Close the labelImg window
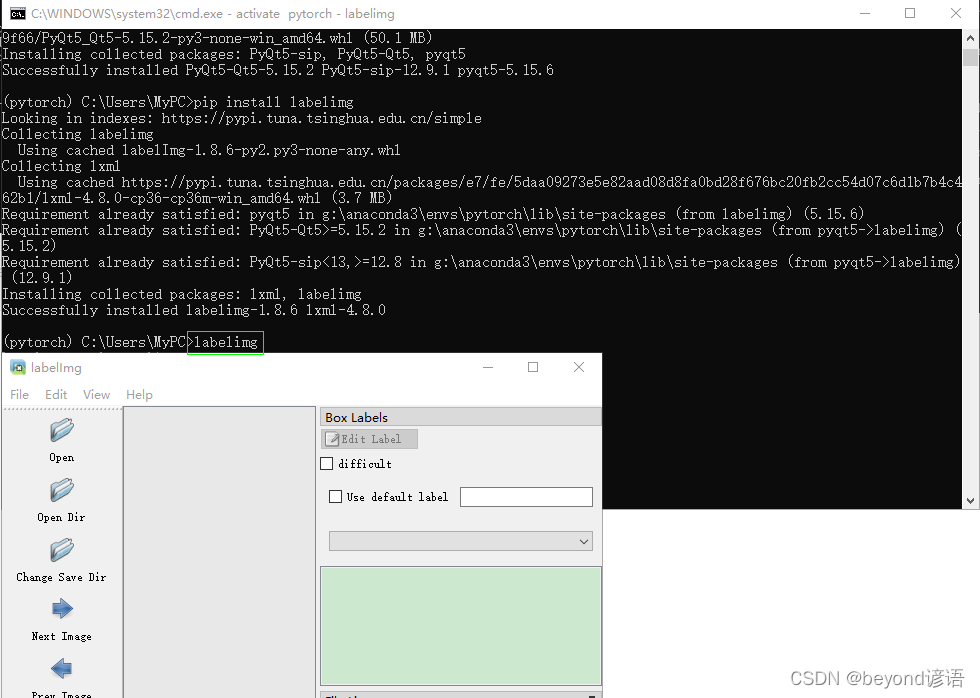This screenshot has height=698, width=980. [579, 367]
